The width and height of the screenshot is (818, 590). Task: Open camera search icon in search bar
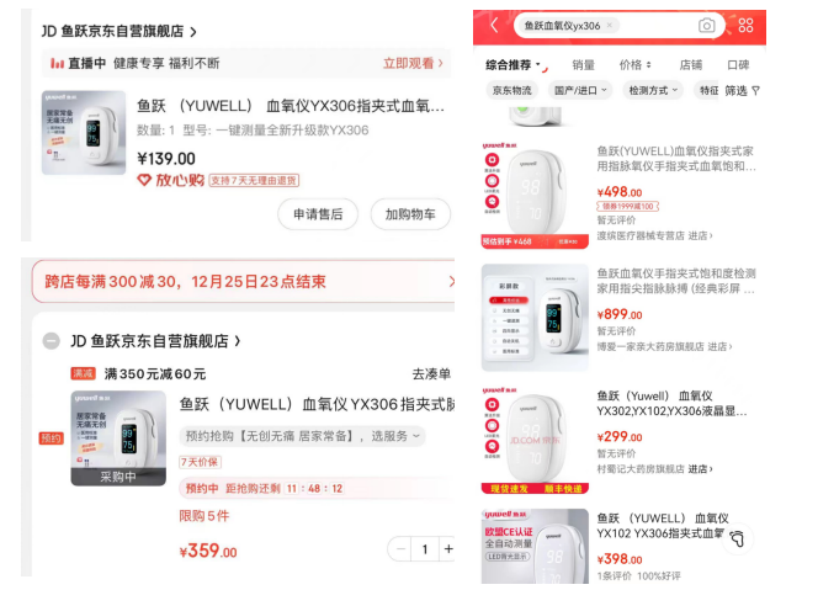[706, 26]
